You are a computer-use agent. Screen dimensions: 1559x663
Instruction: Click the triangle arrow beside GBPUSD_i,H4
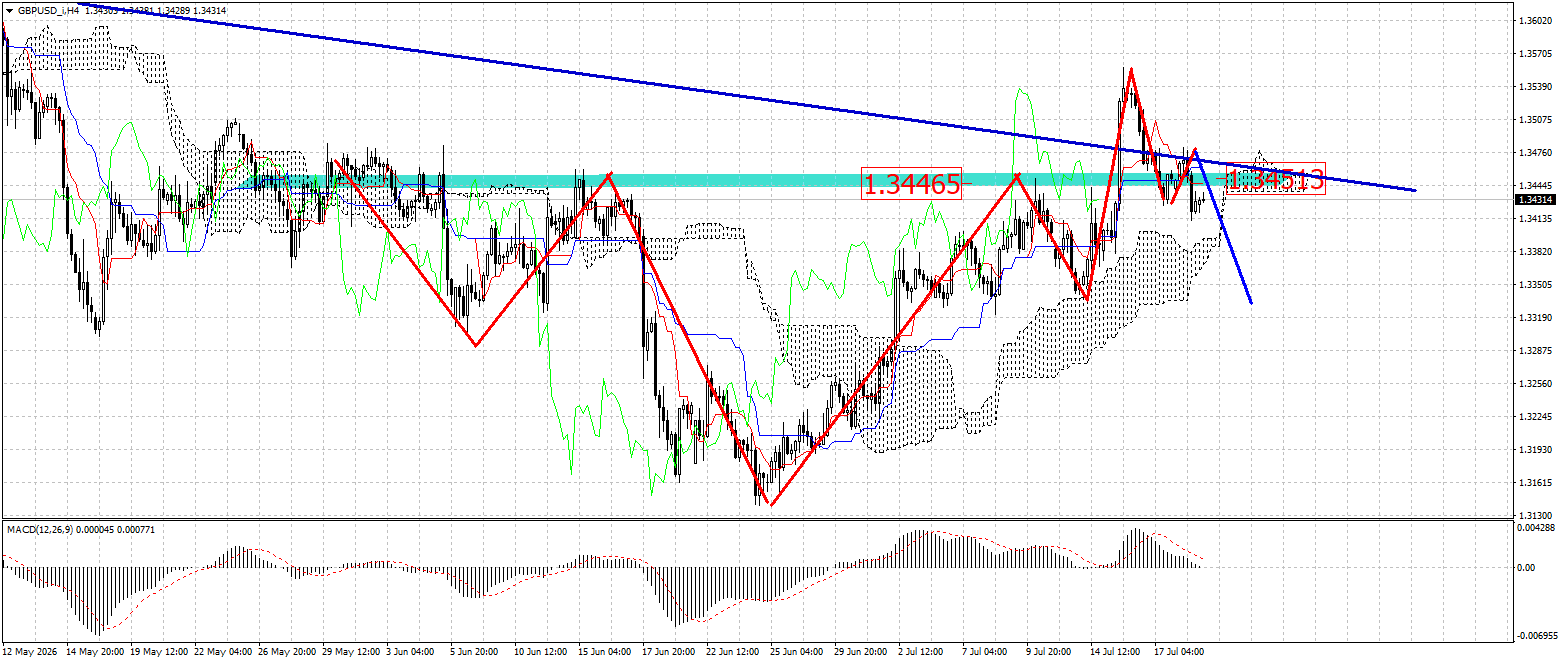pyautogui.click(x=9, y=9)
